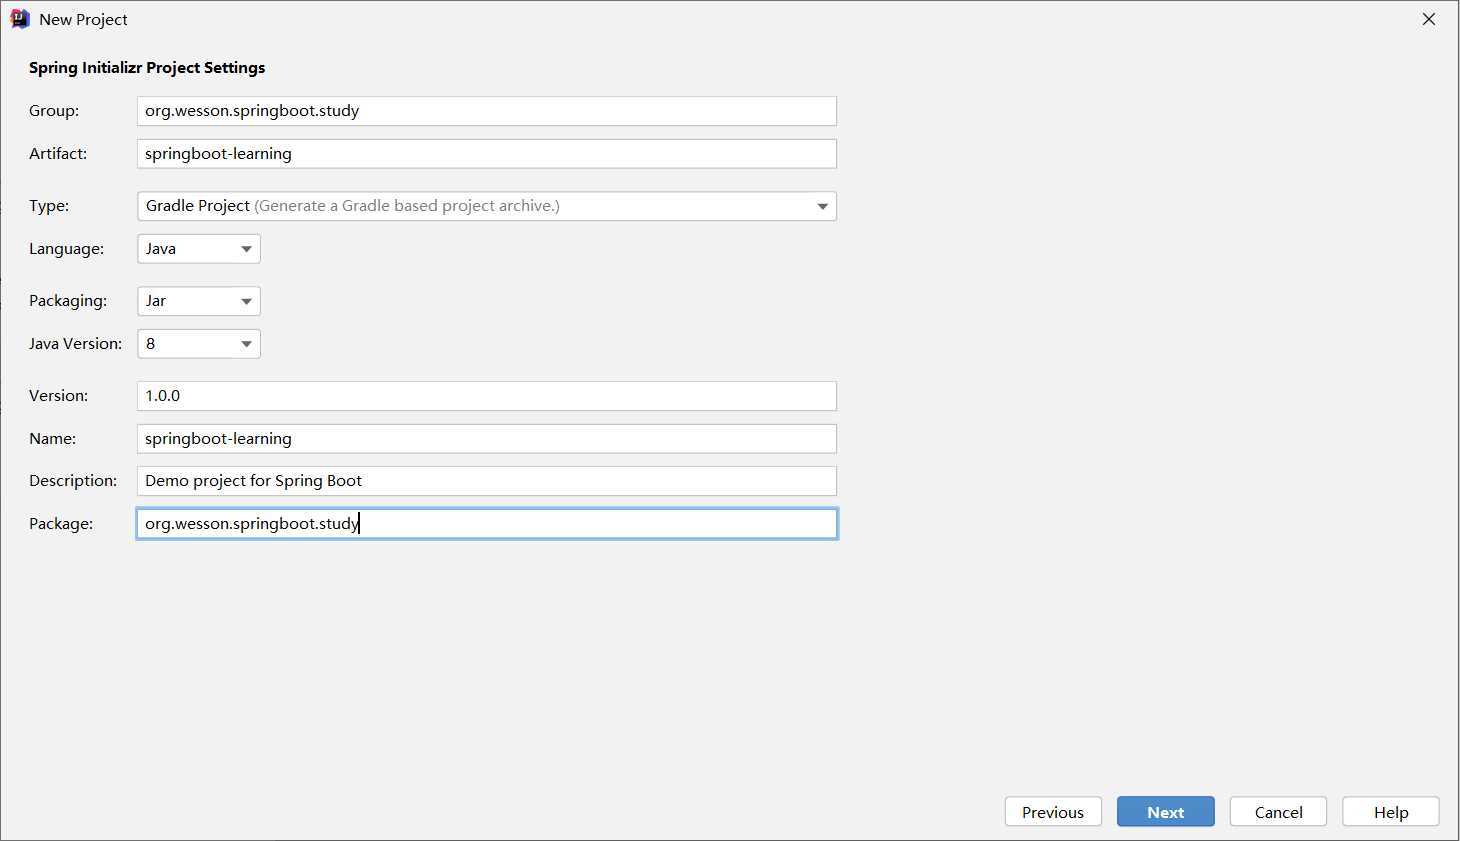This screenshot has width=1460, height=841.
Task: Click the Java Version: label
Action: pyautogui.click(x=75, y=344)
